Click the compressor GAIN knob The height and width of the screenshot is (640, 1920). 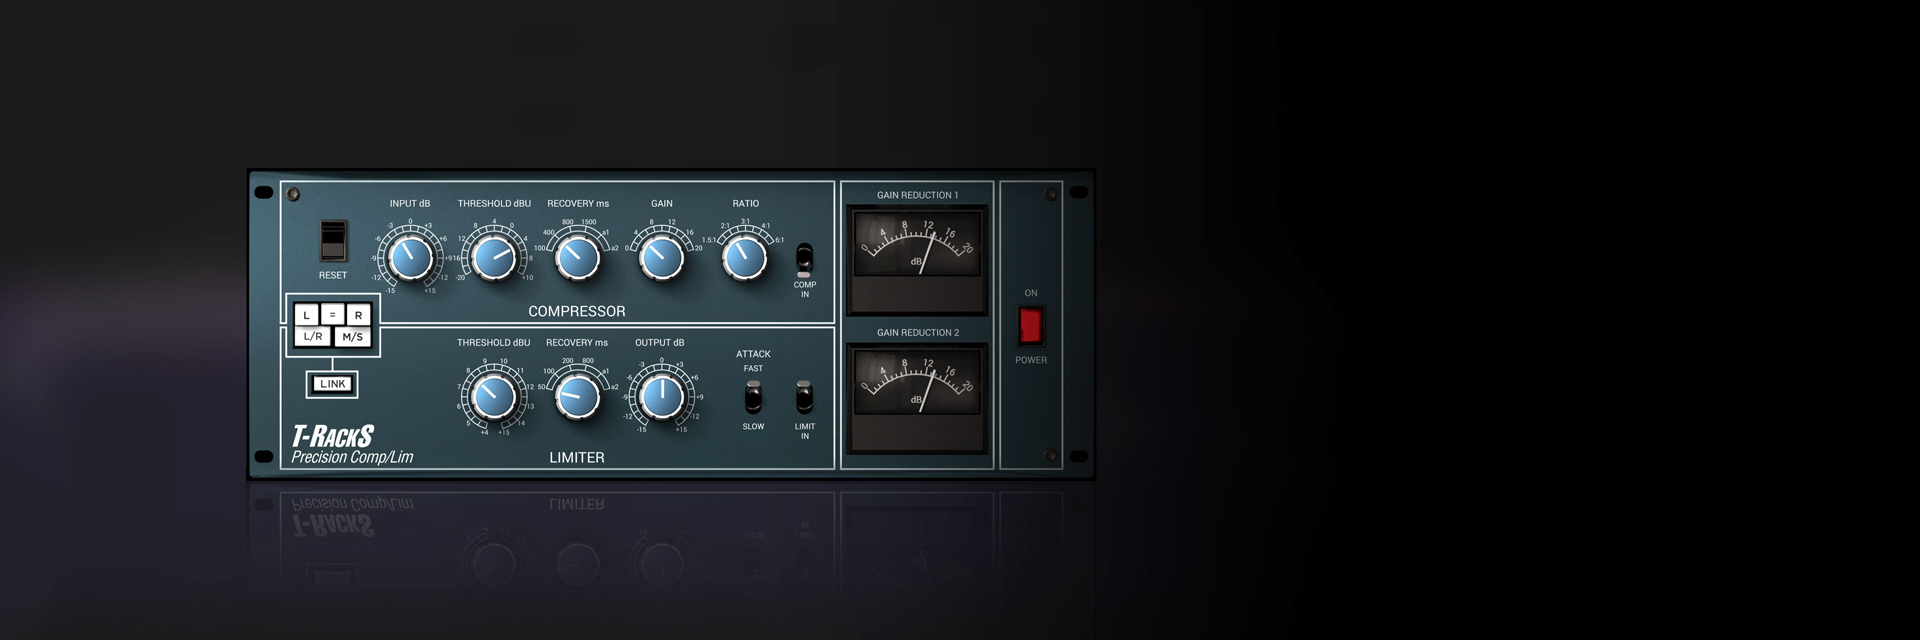[x=661, y=258]
